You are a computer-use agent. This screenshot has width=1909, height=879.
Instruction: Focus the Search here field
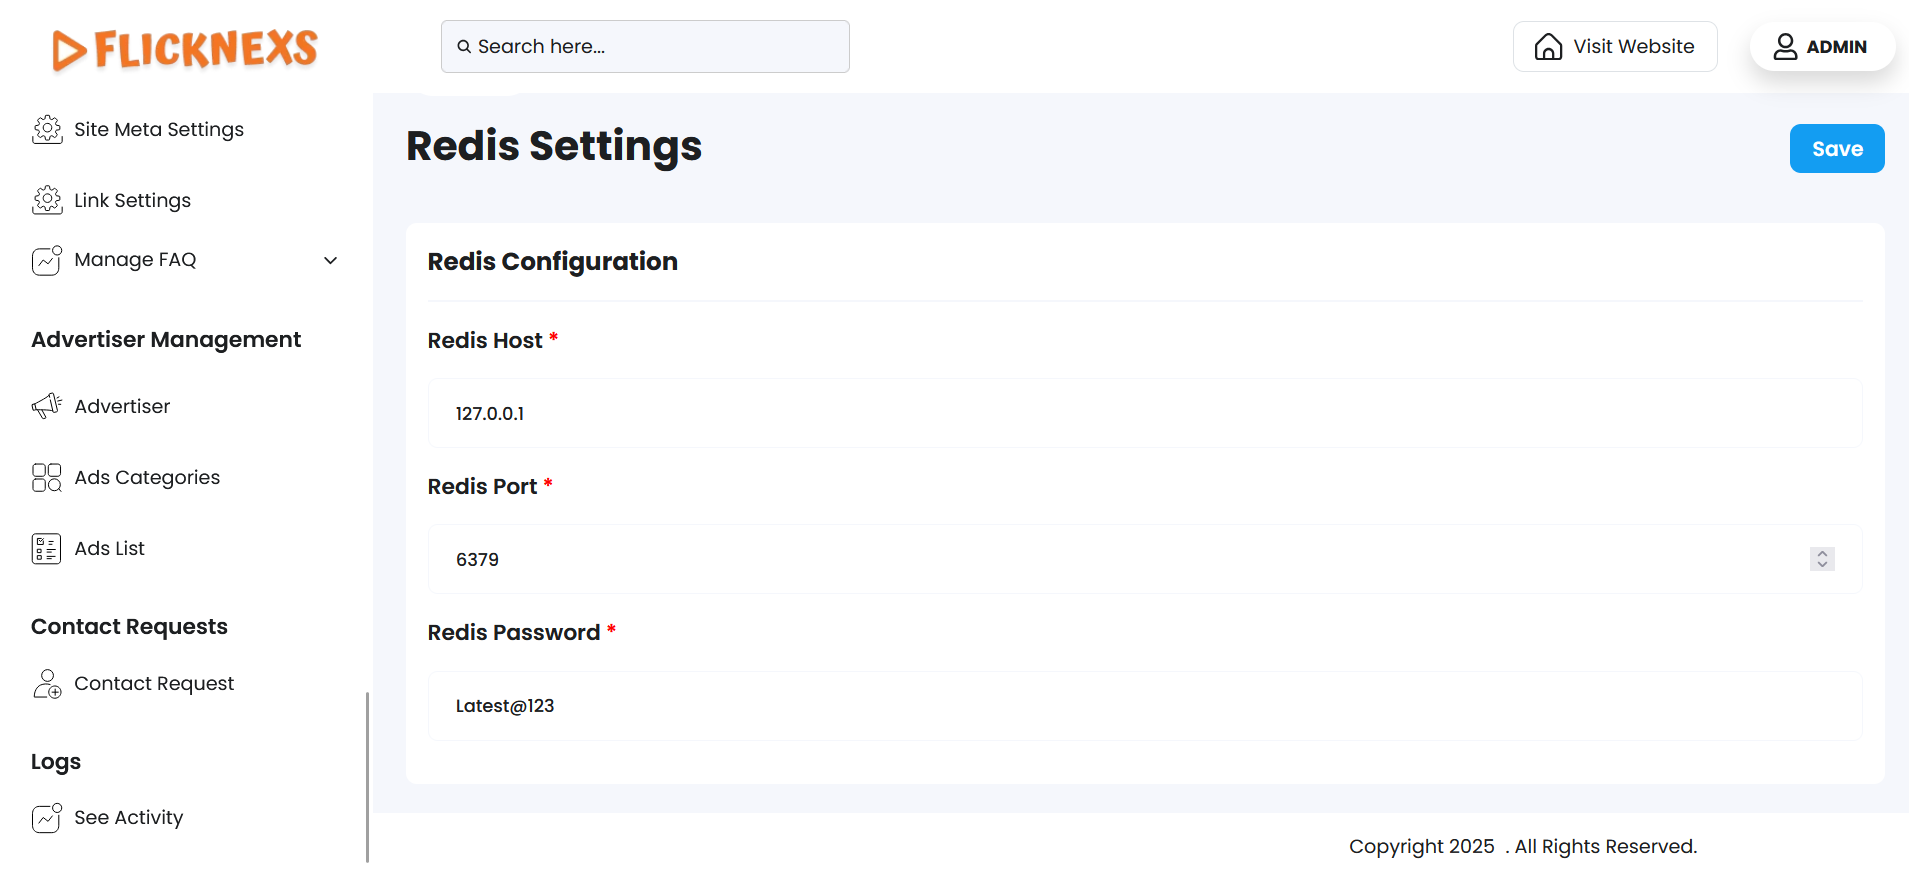point(645,47)
